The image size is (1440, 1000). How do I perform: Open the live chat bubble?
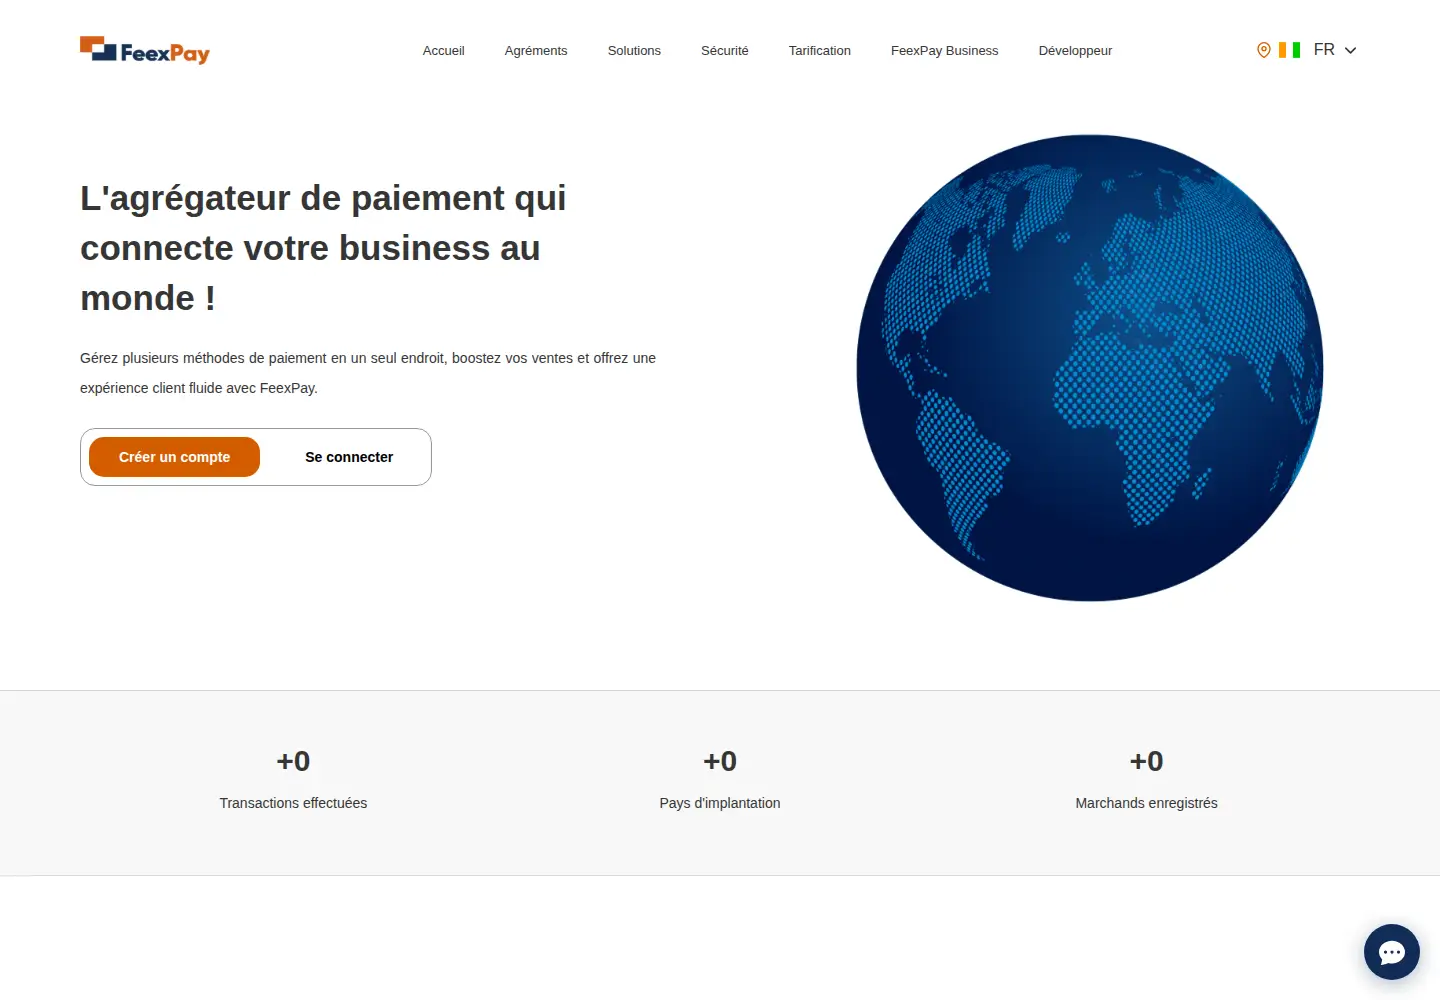[x=1392, y=952]
